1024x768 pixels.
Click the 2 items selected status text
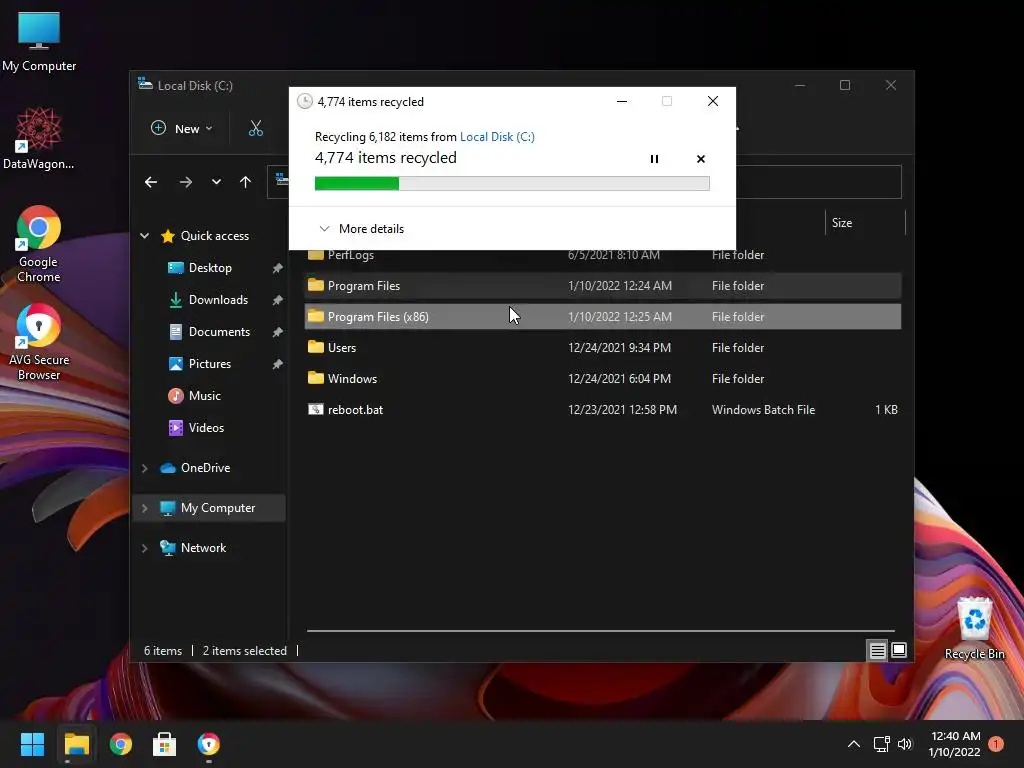click(x=244, y=650)
